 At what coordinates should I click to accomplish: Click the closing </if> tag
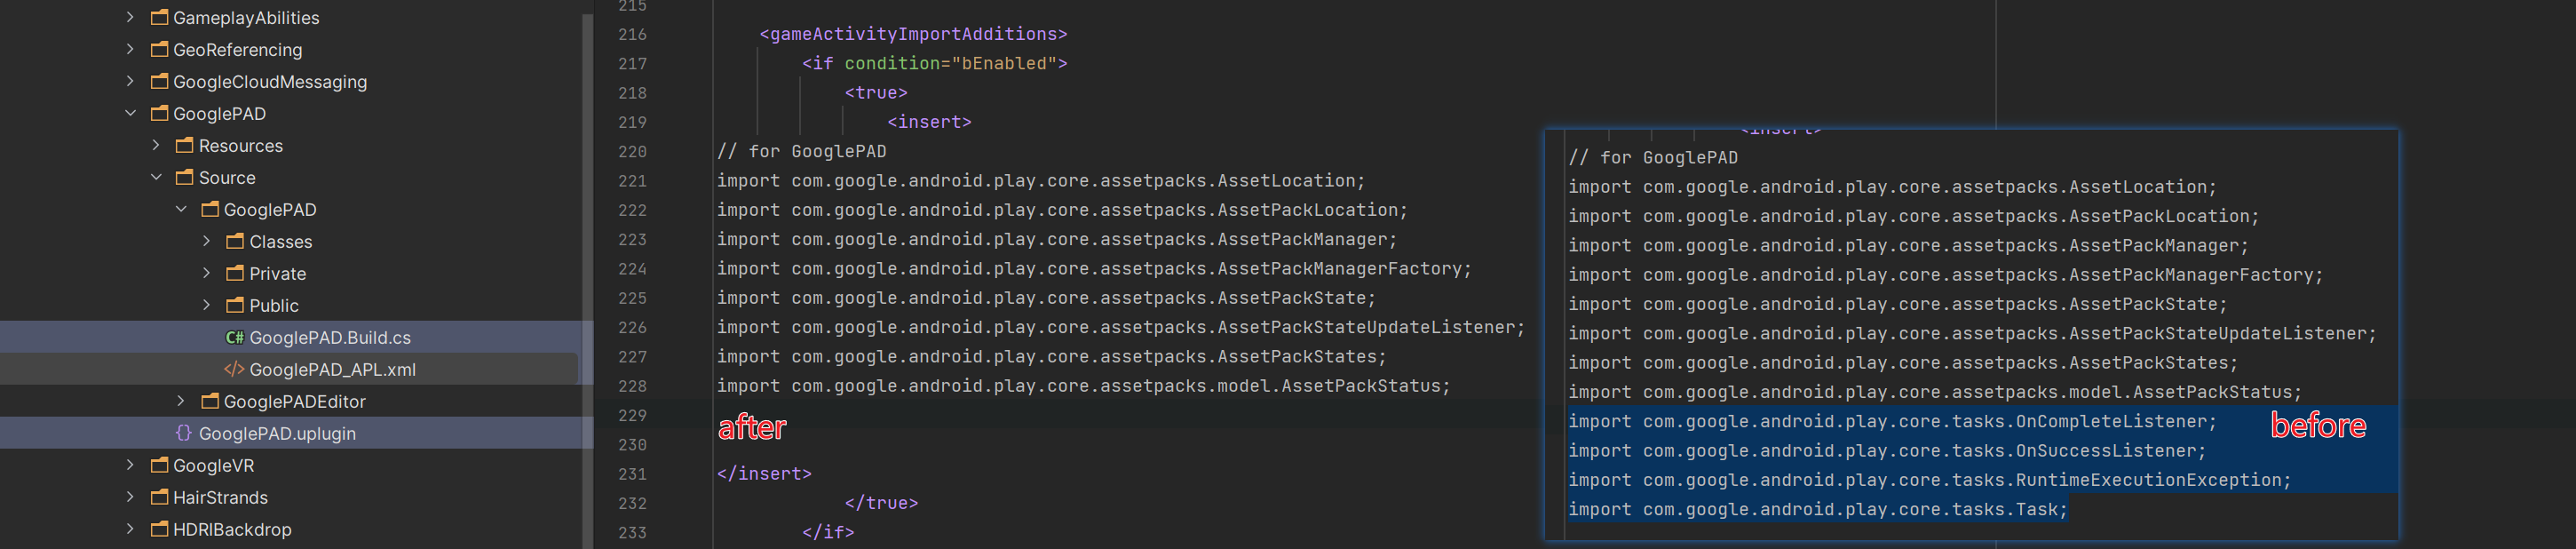828,532
